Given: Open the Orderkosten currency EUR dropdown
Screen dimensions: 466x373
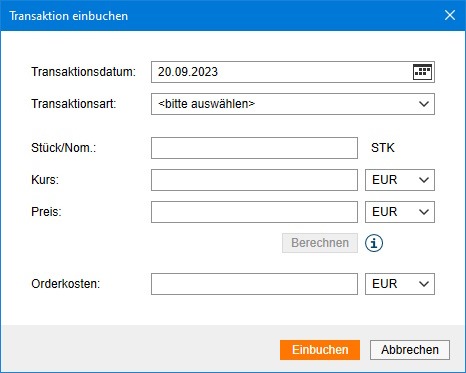Looking at the screenshot, I should [x=400, y=284].
